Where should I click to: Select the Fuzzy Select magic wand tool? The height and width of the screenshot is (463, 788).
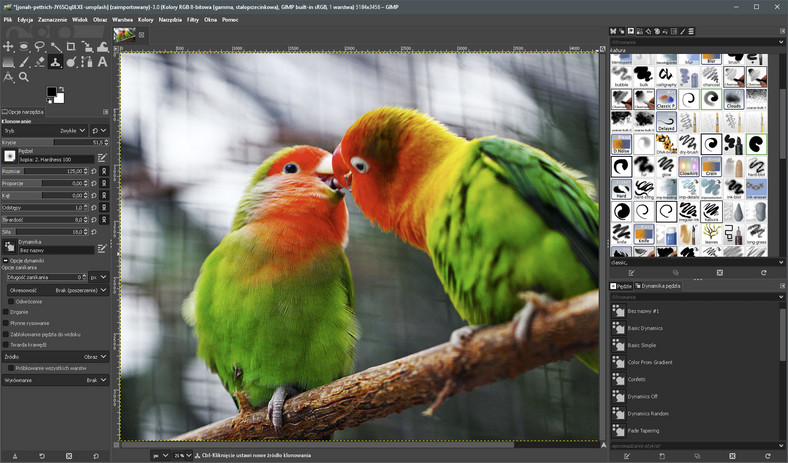pyautogui.click(x=55, y=47)
